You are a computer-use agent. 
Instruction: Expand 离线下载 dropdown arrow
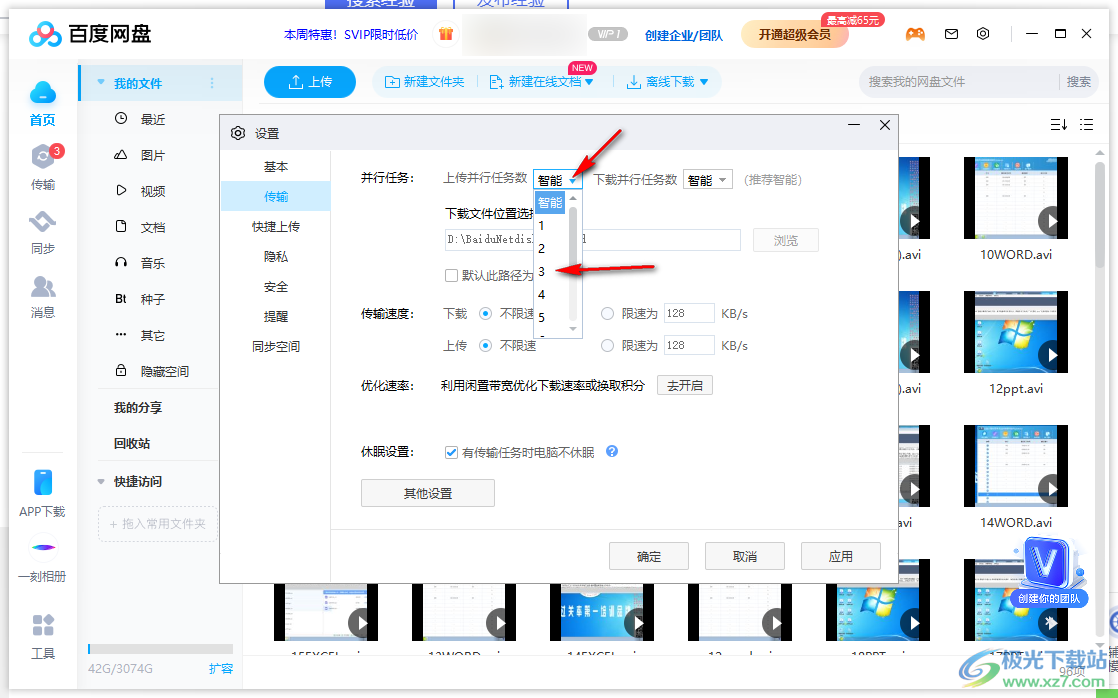click(x=704, y=82)
